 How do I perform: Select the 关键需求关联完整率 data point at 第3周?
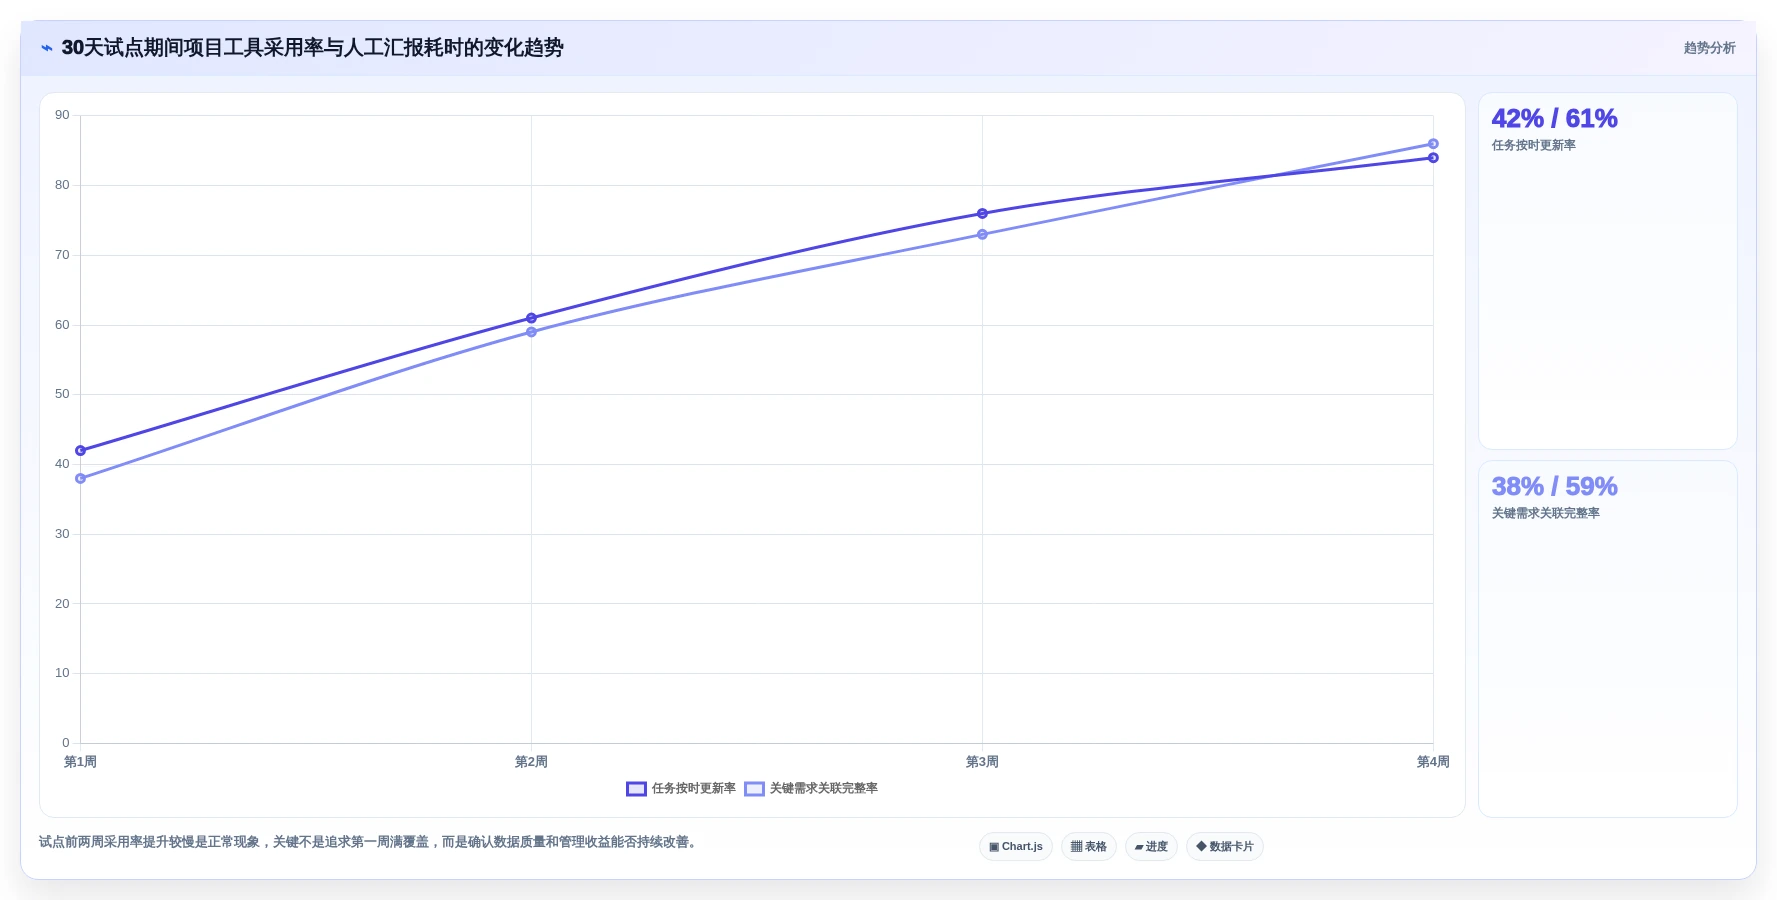(982, 235)
